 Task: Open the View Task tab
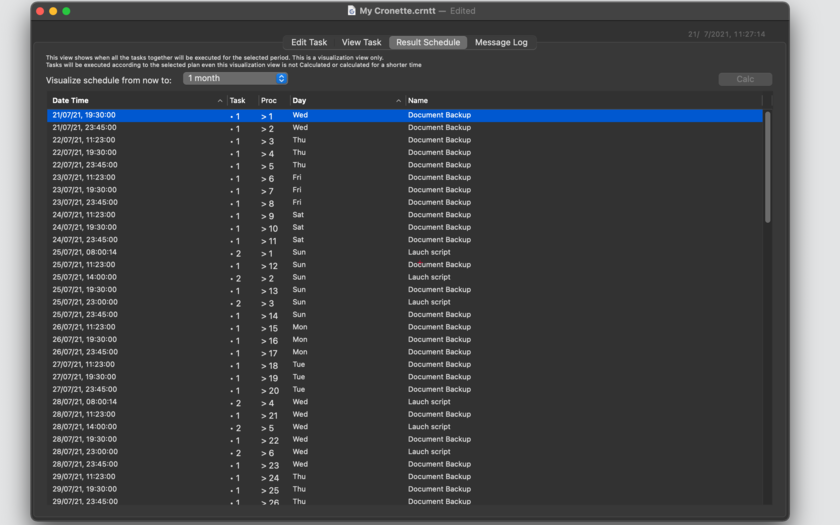(x=362, y=42)
